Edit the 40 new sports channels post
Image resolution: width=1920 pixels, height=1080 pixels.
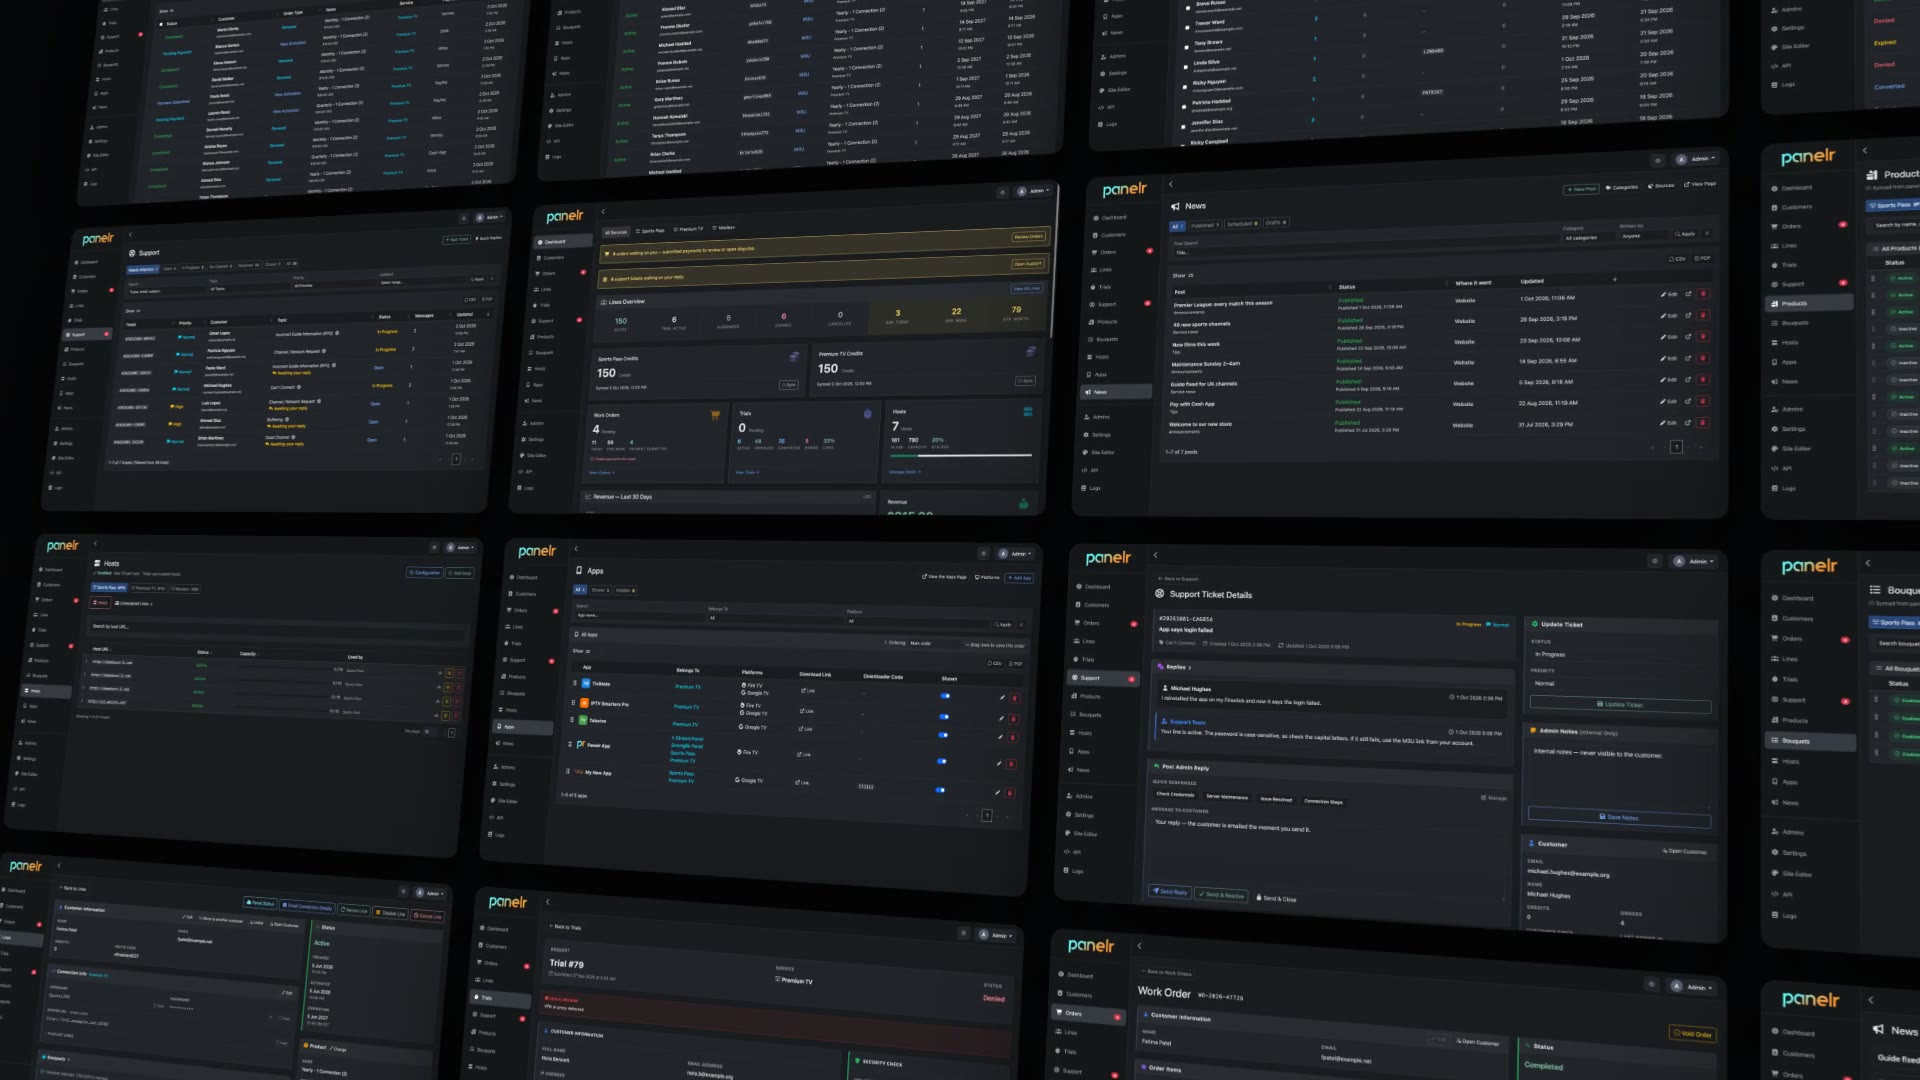[x=1670, y=315]
